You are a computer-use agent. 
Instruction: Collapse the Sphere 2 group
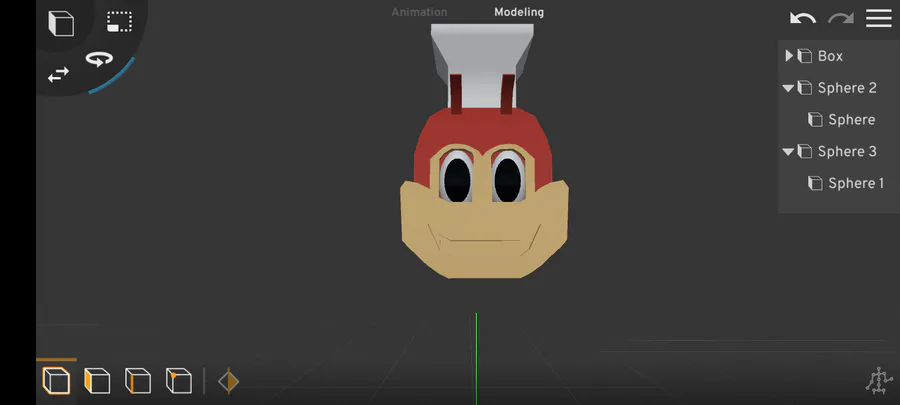(x=788, y=88)
